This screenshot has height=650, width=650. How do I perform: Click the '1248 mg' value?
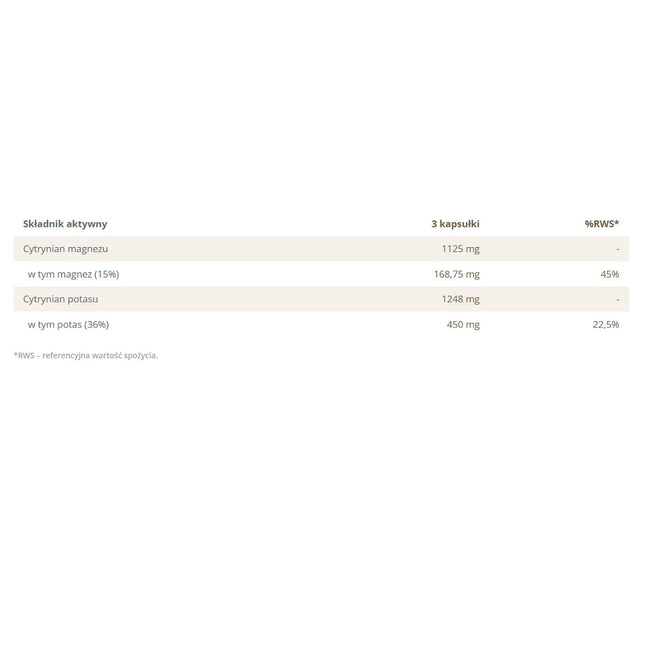point(460,299)
